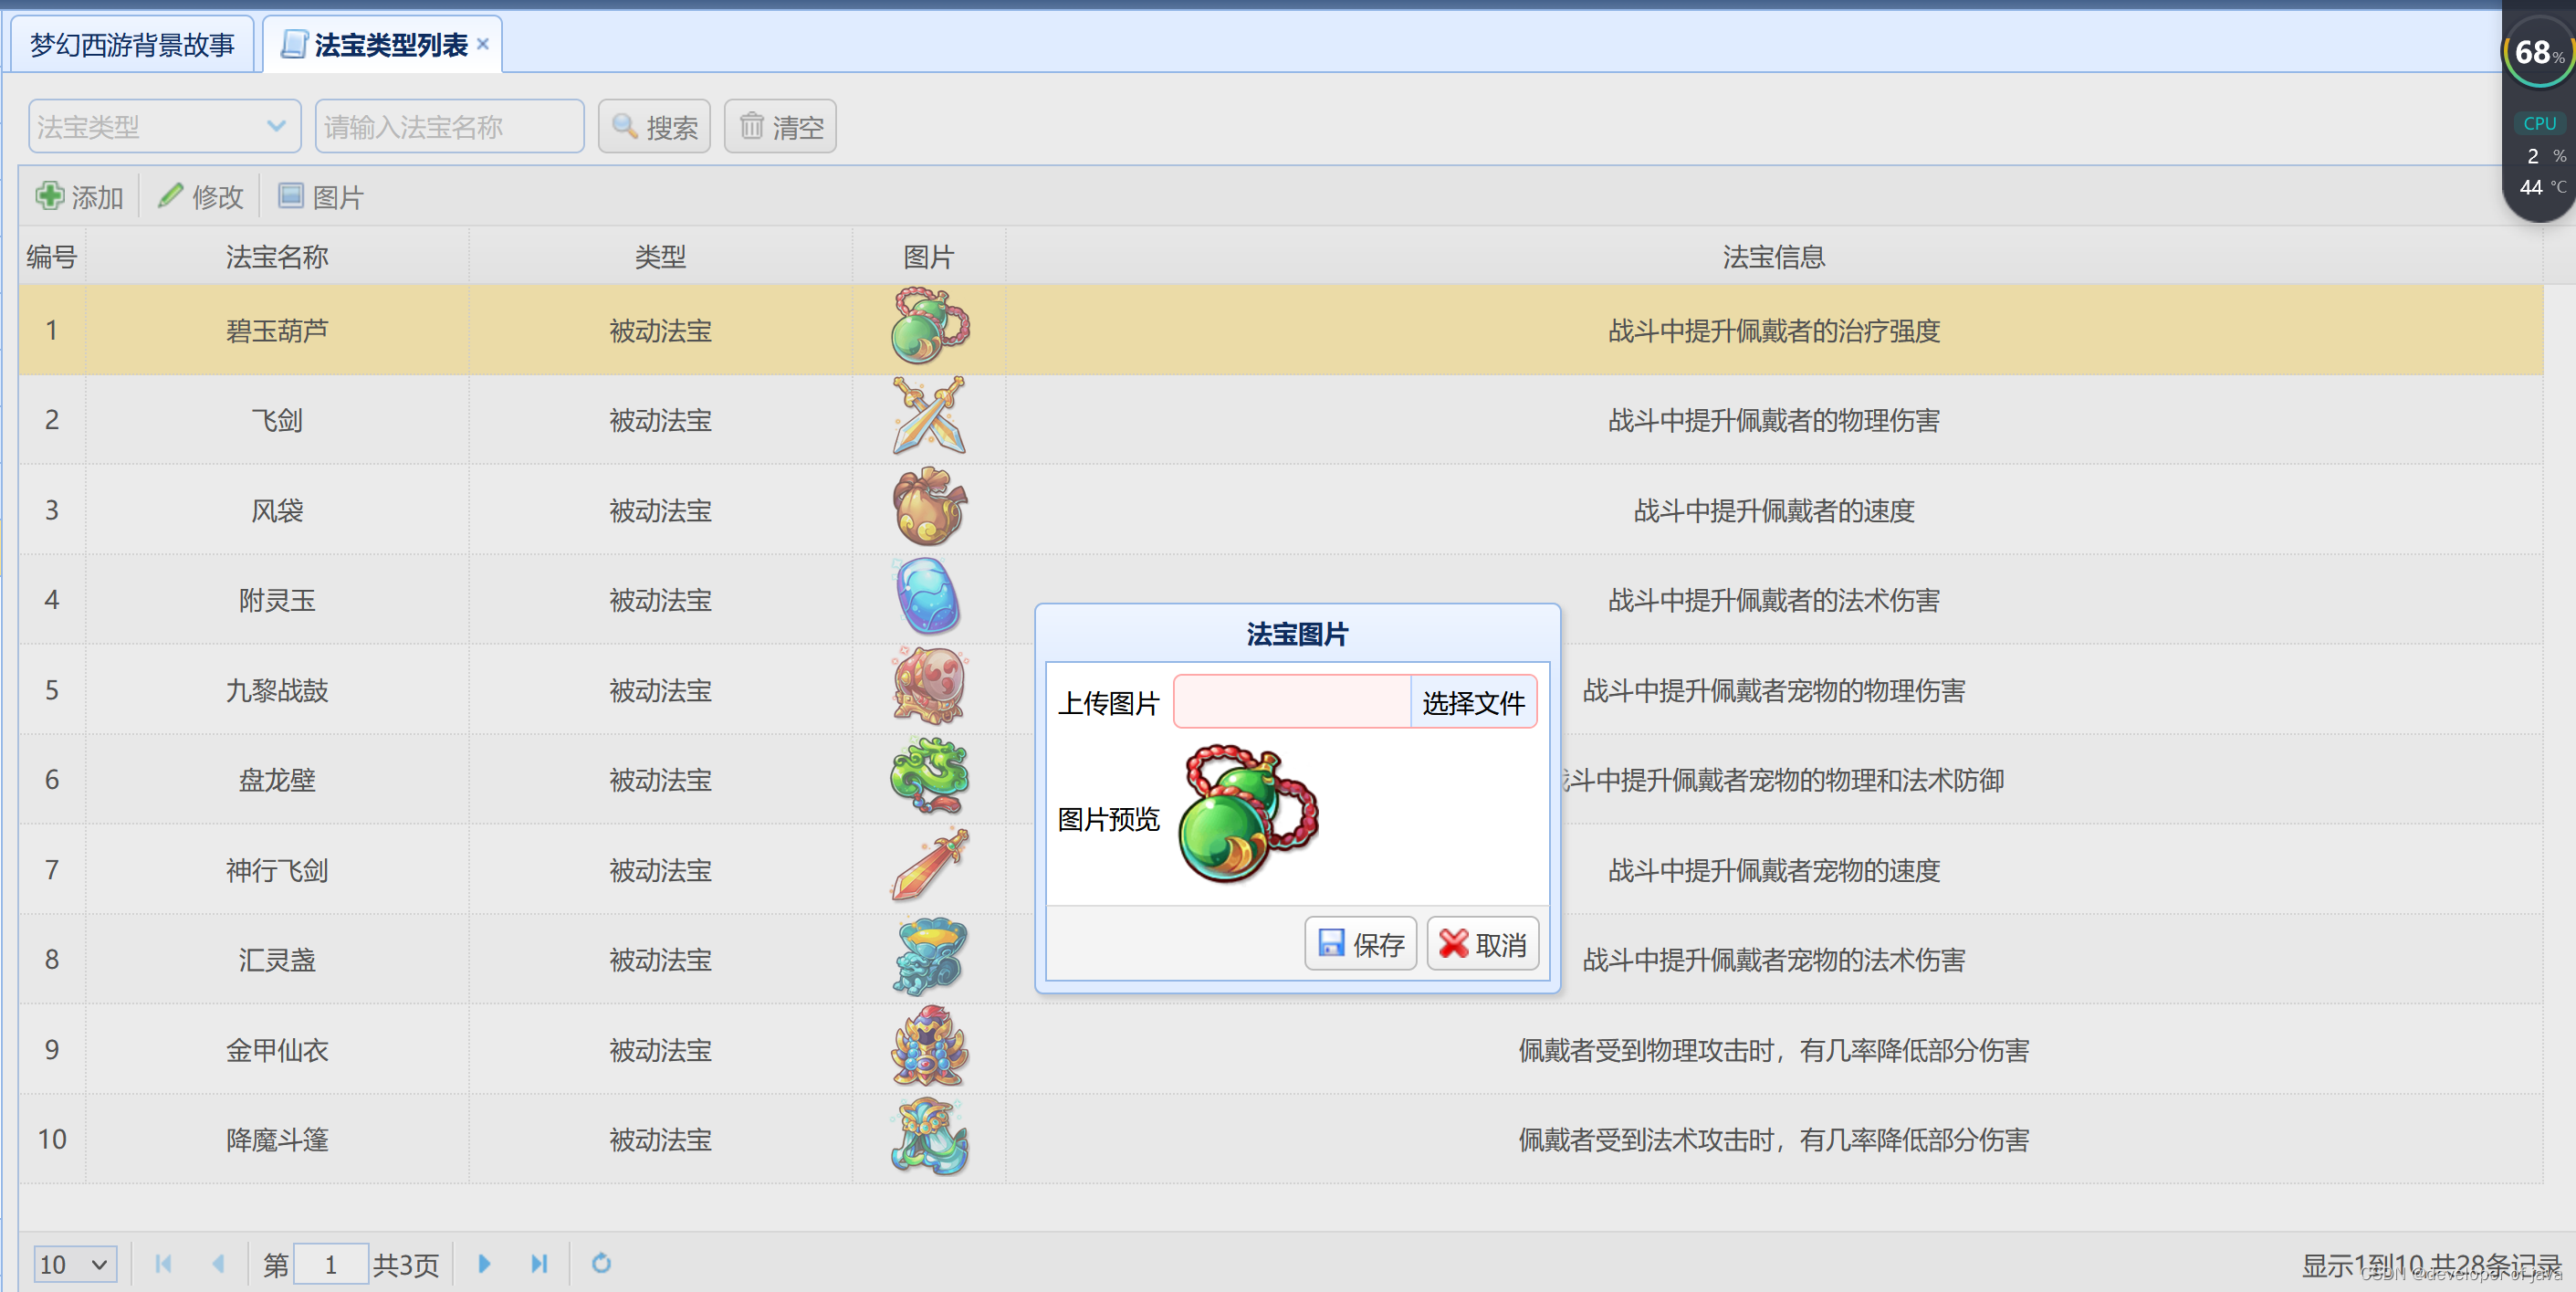This screenshot has width=2576, height=1292.
Task: Select the row for 九黎战鼓
Action: pyautogui.click(x=277, y=689)
